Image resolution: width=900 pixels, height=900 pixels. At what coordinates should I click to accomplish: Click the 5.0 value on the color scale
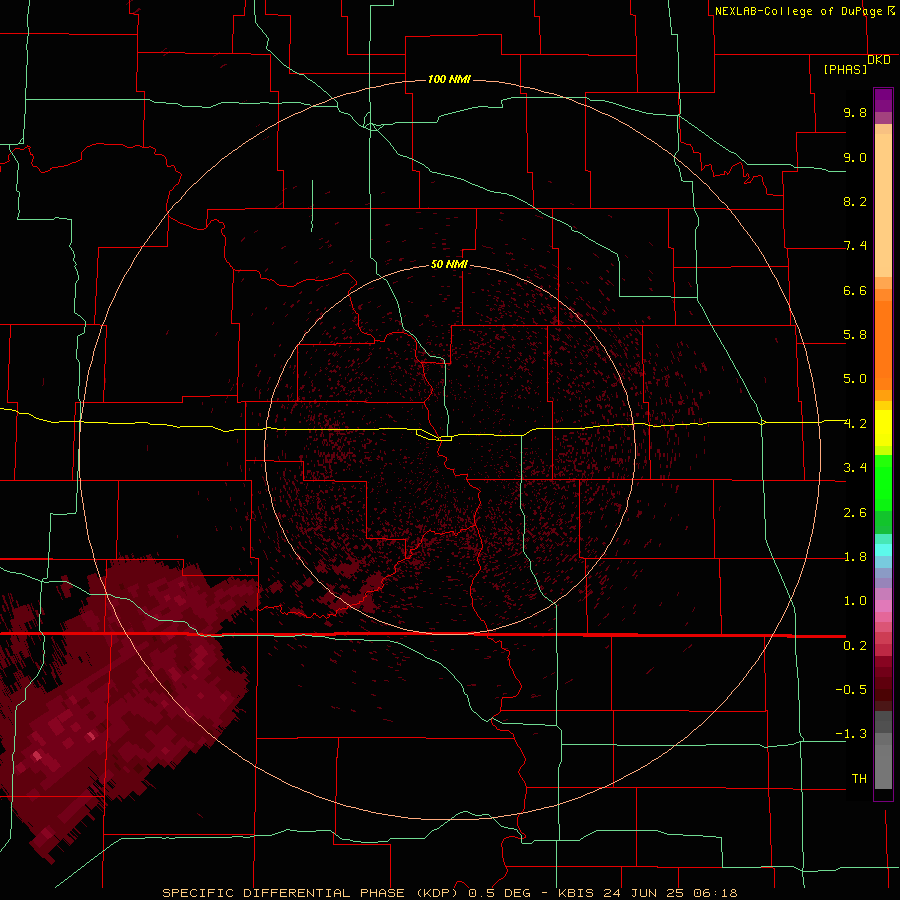point(855,379)
